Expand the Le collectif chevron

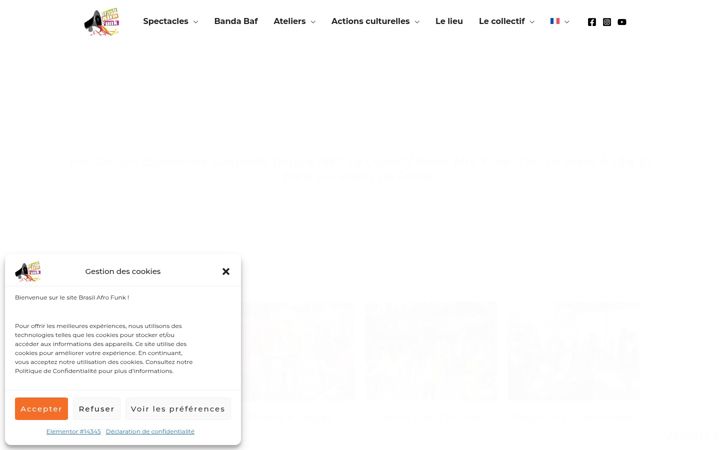coord(532,22)
